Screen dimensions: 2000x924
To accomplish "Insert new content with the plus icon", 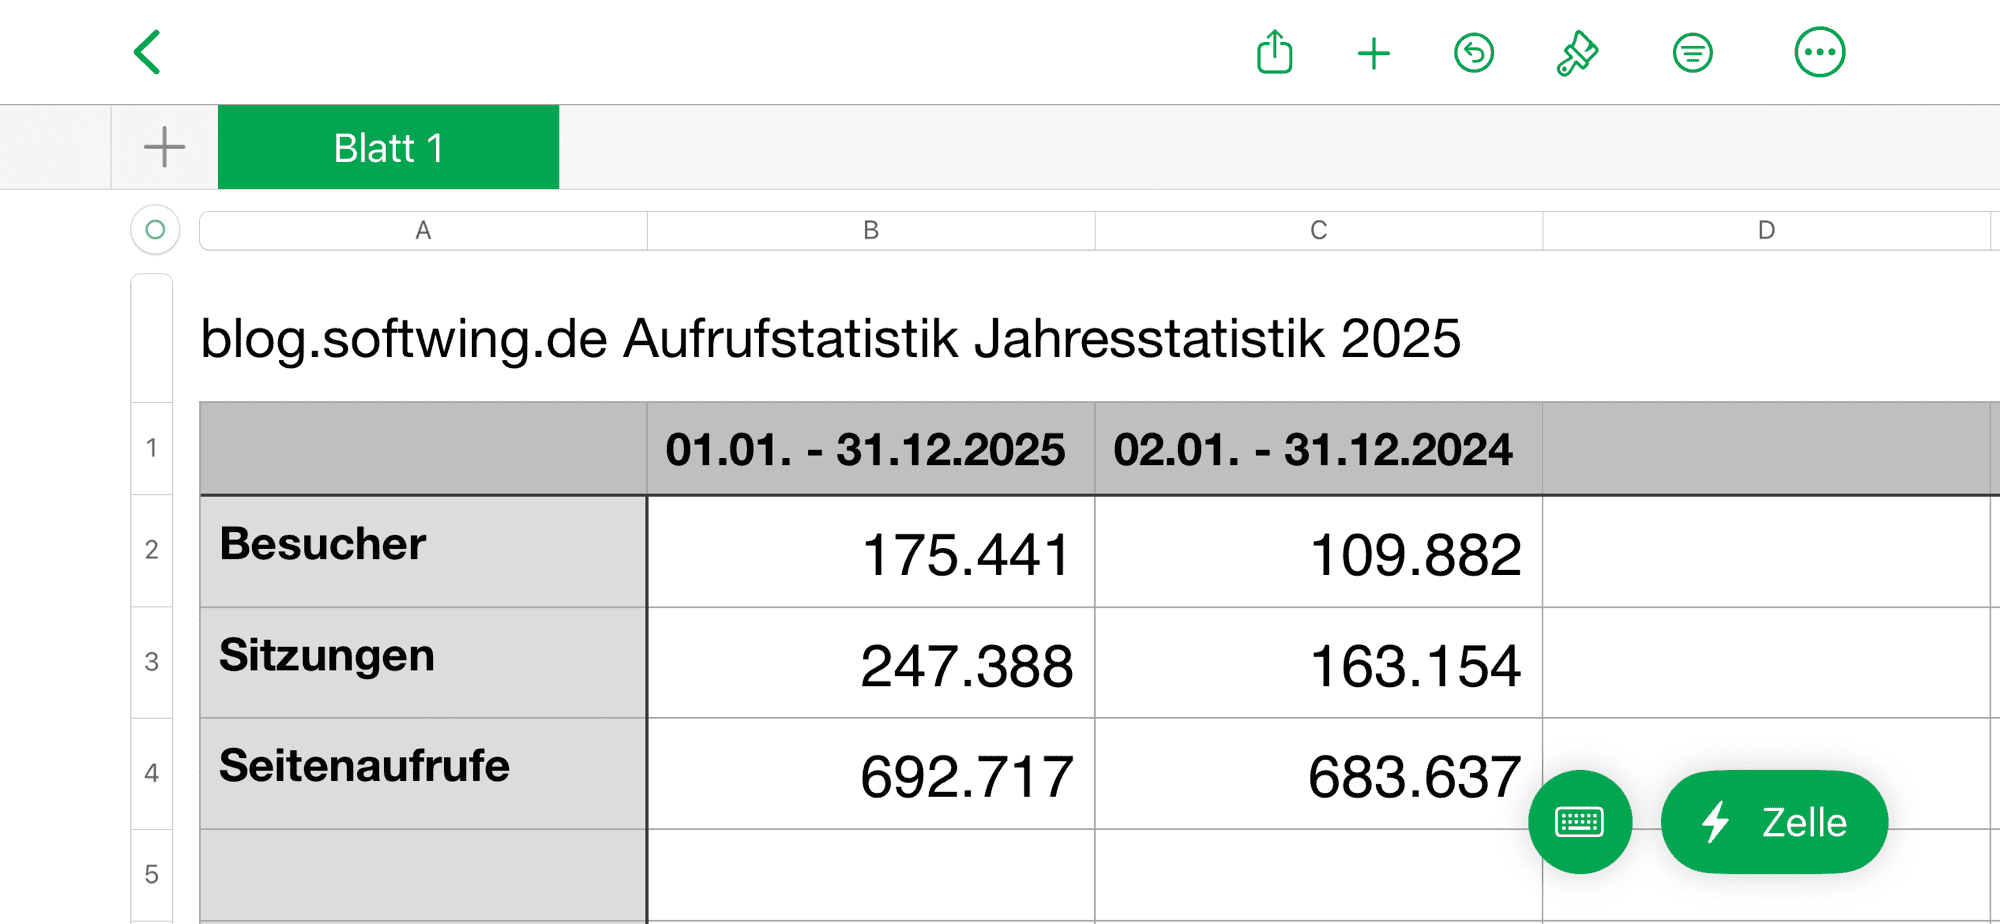I will (1374, 52).
